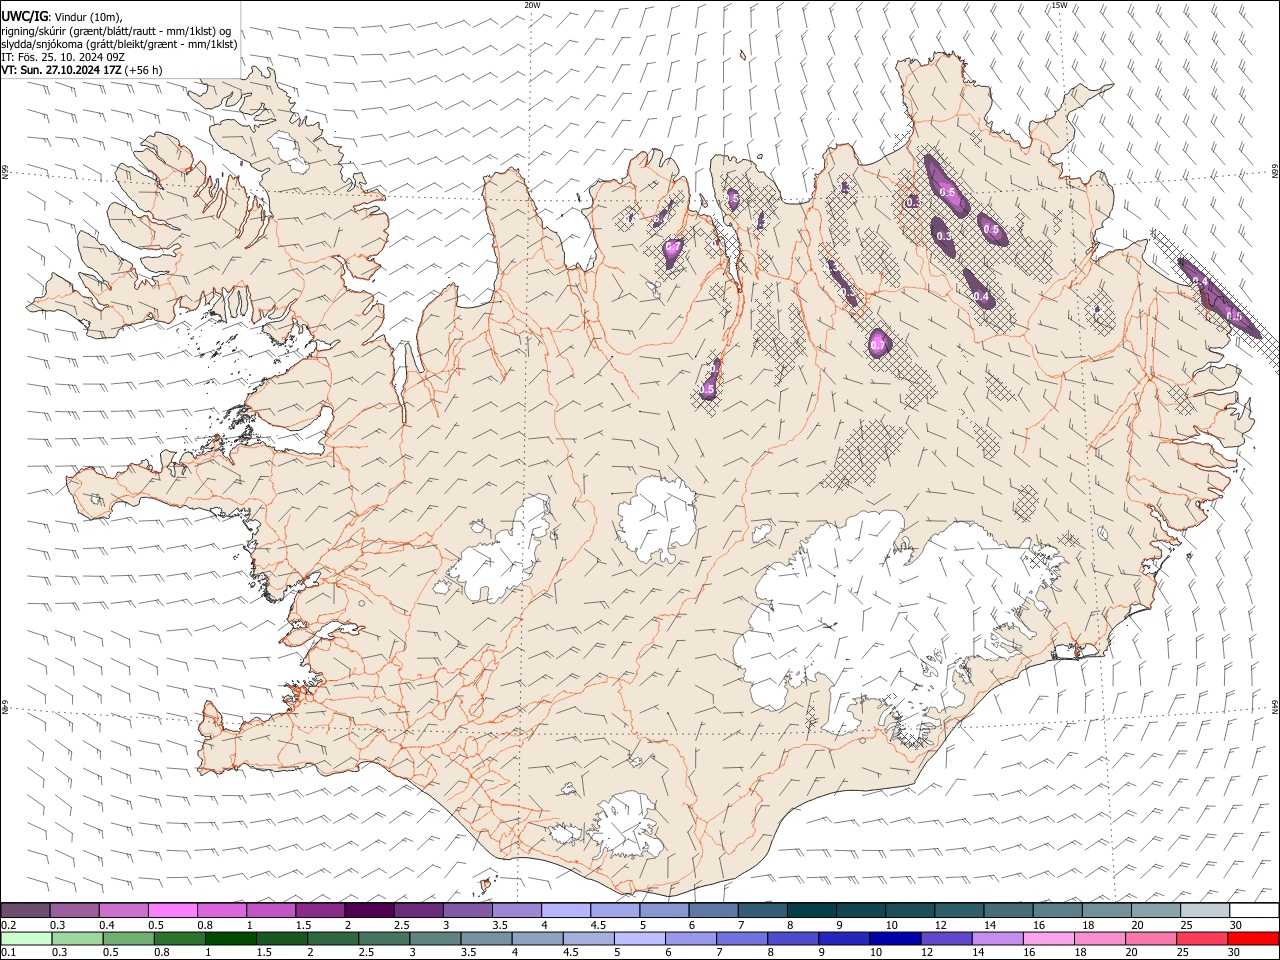
Task: Click the 'slydda/snjókoma' legend description line
Action: [119, 44]
